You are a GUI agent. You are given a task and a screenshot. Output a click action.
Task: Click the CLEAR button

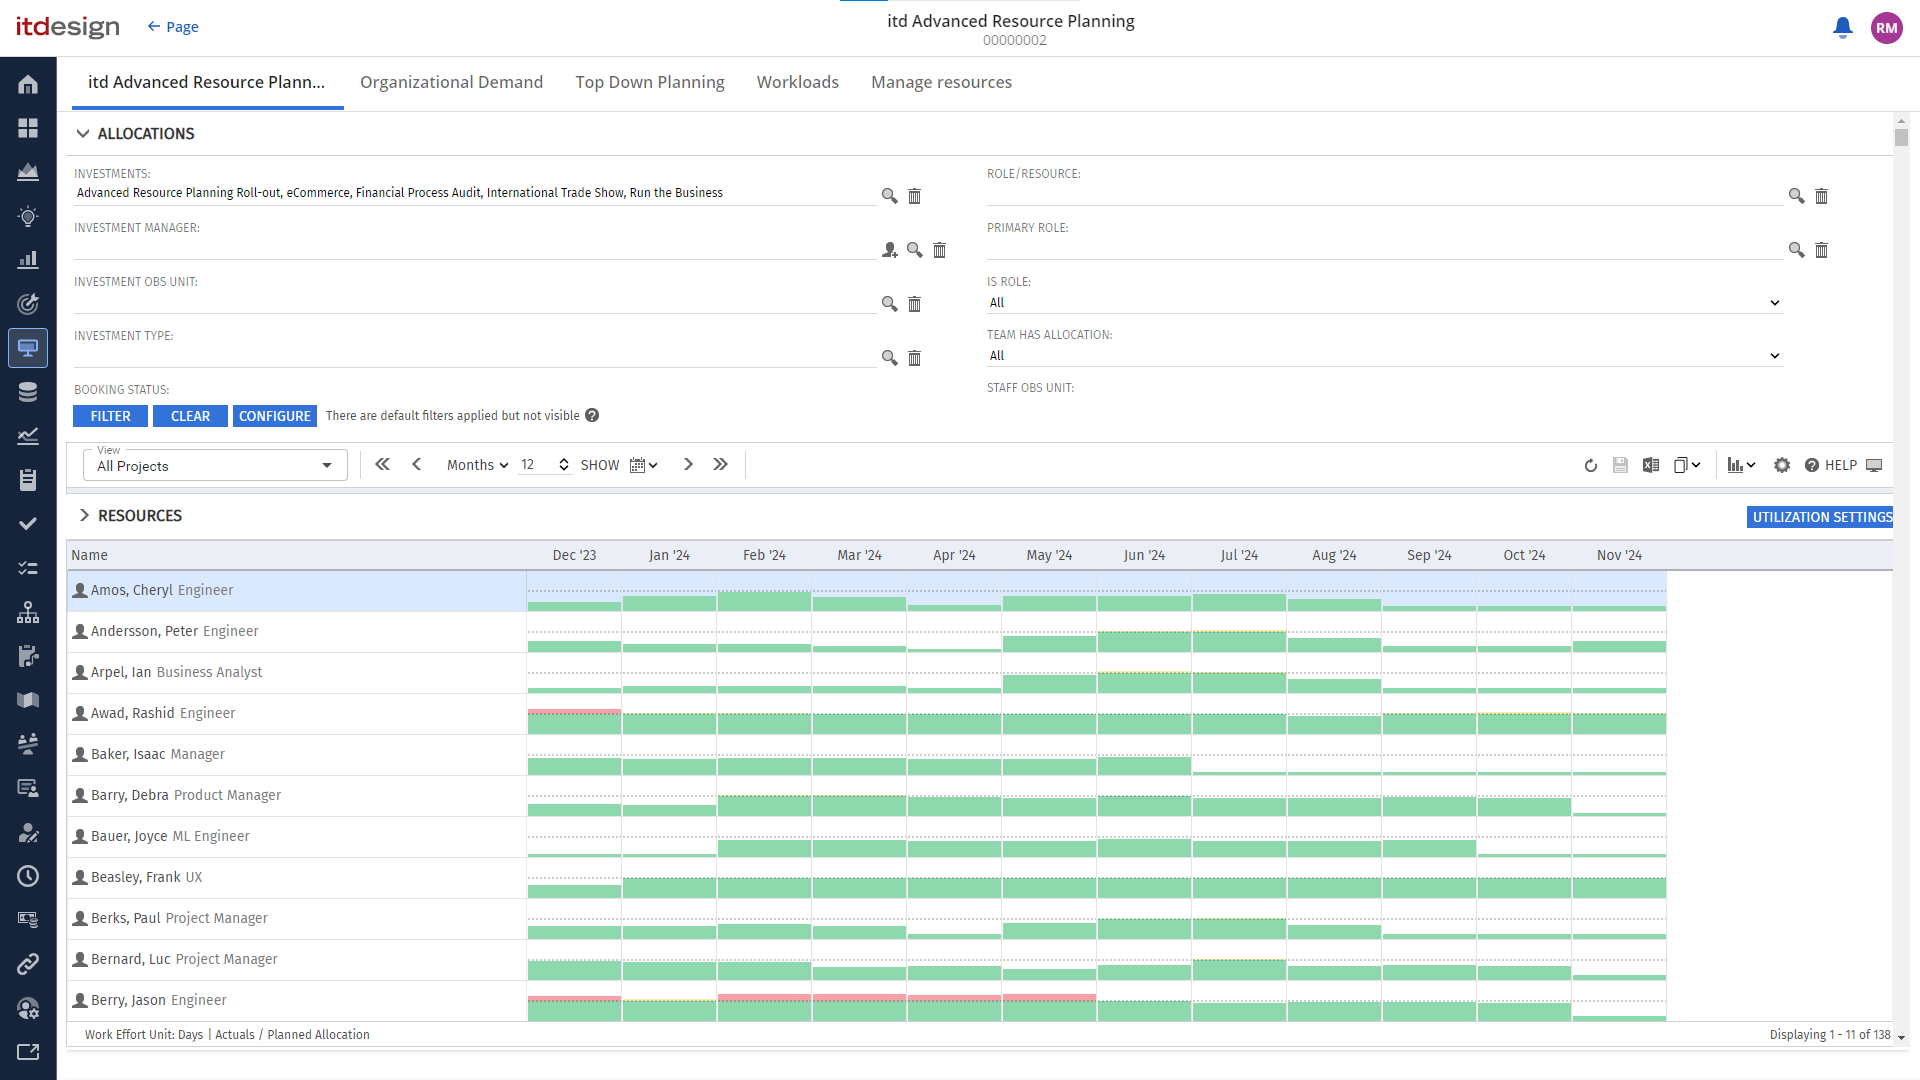click(190, 416)
